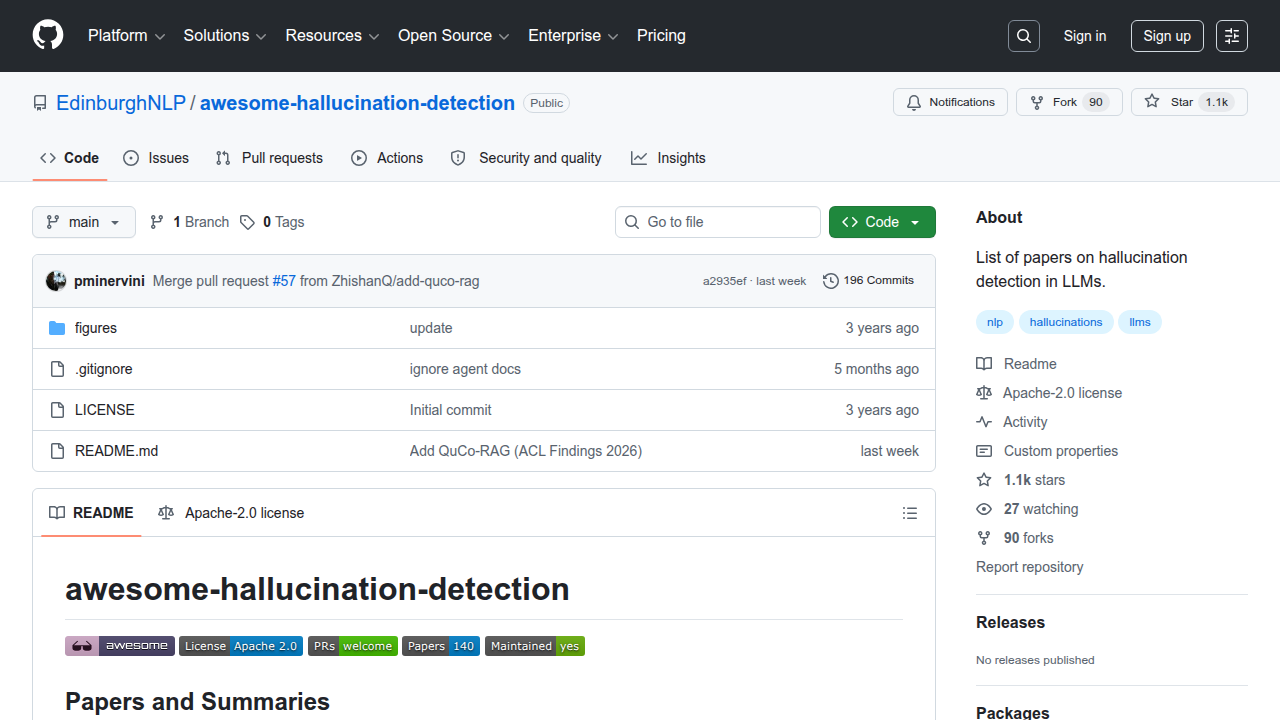Open the LICENSE file name

(105, 410)
